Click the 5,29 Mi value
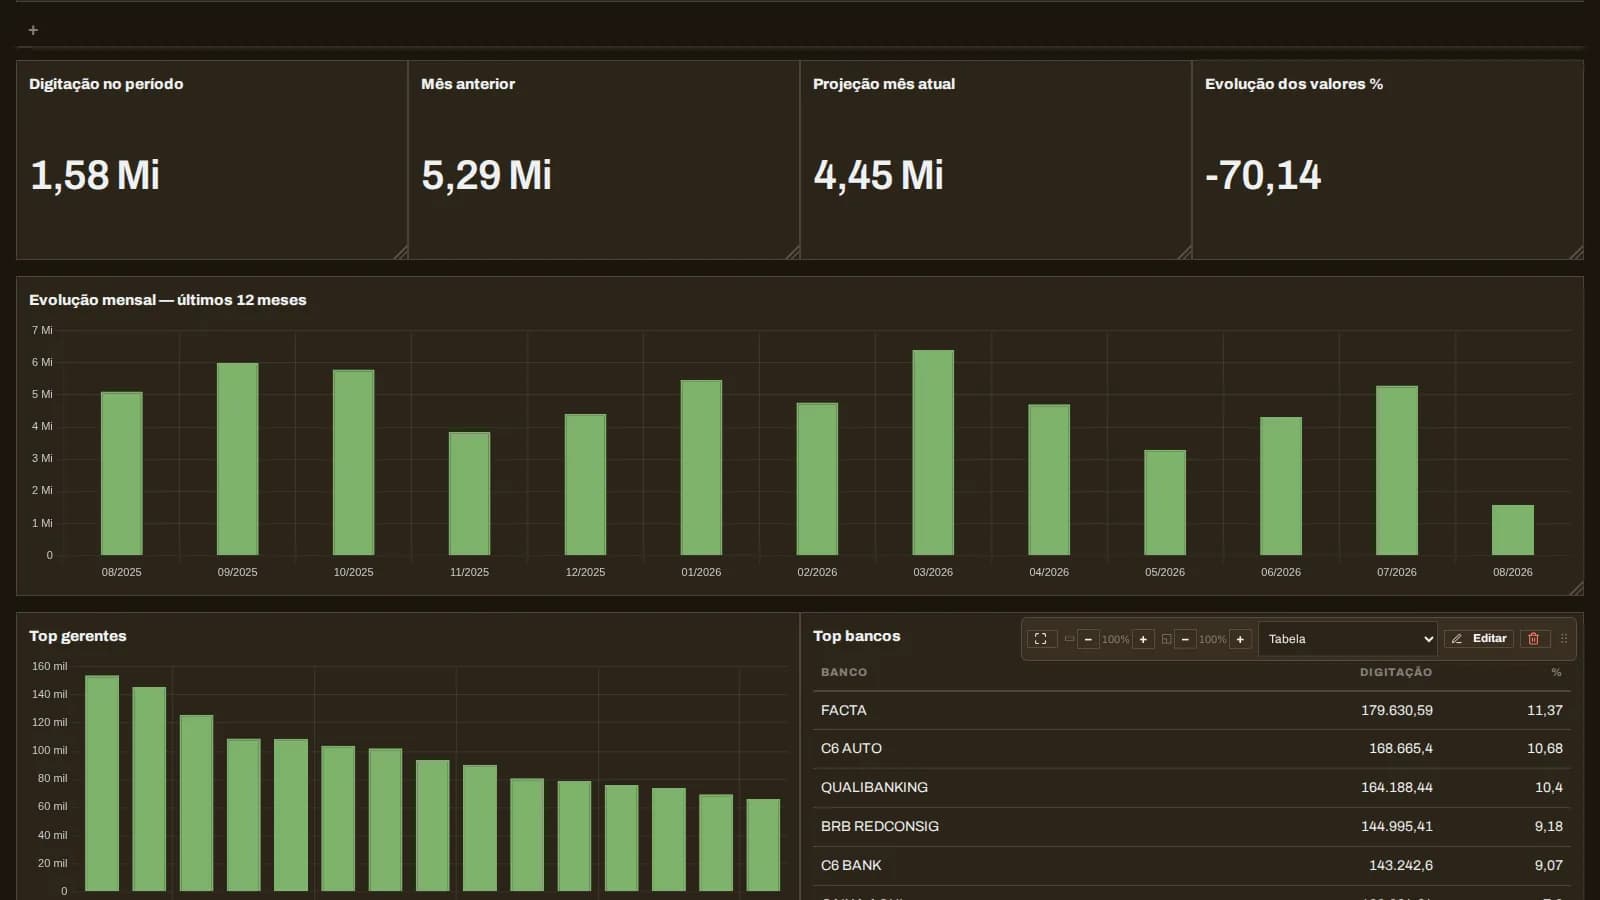Image resolution: width=1600 pixels, height=900 pixels. click(x=486, y=175)
